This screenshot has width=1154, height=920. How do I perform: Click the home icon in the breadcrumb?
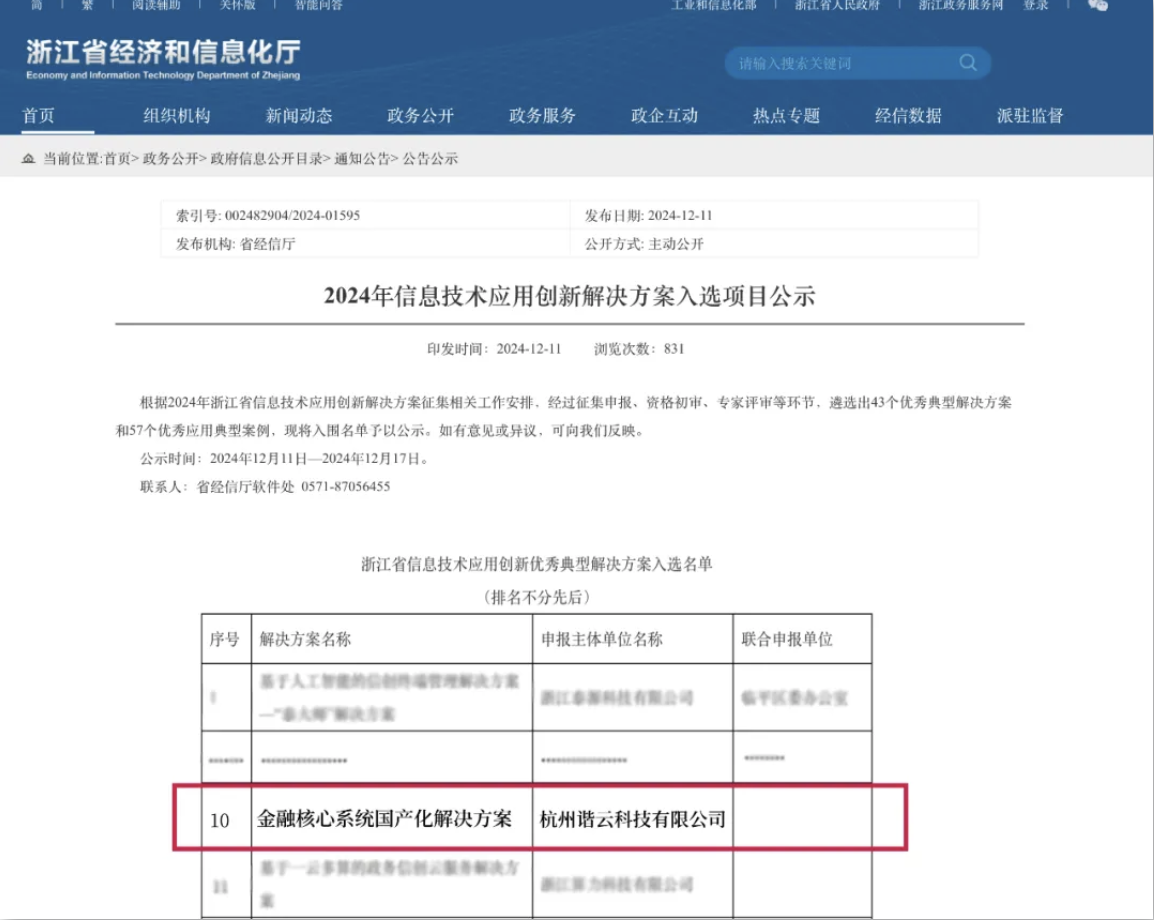(x=28, y=158)
